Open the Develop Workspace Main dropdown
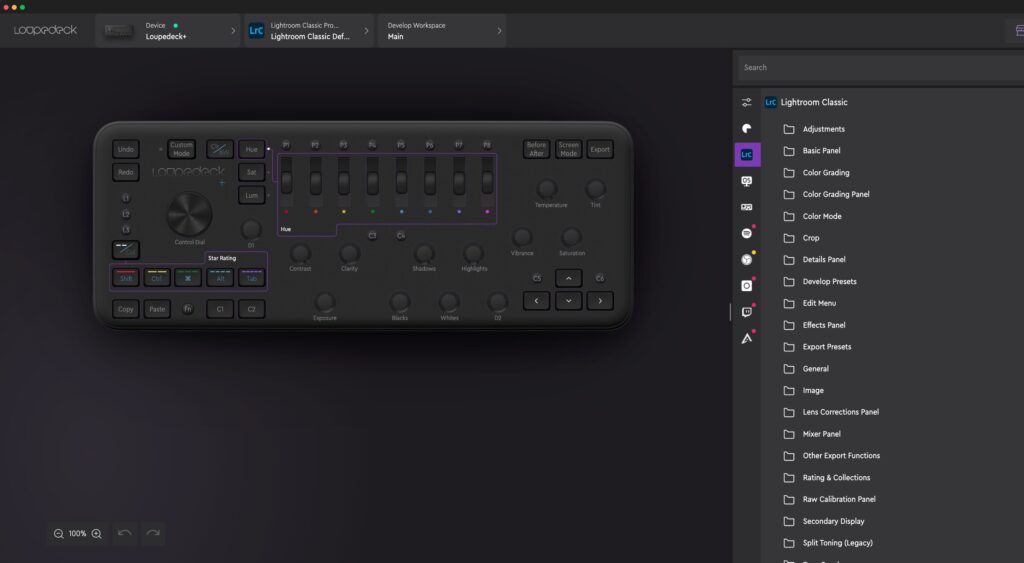Screen dimensions: 1024x563 click(442, 31)
